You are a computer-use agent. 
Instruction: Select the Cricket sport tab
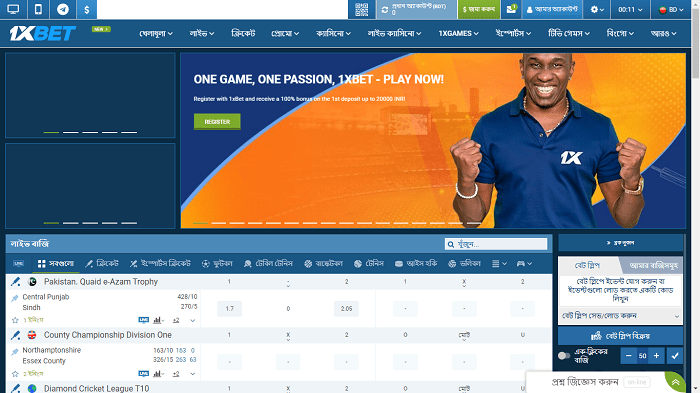(x=102, y=264)
